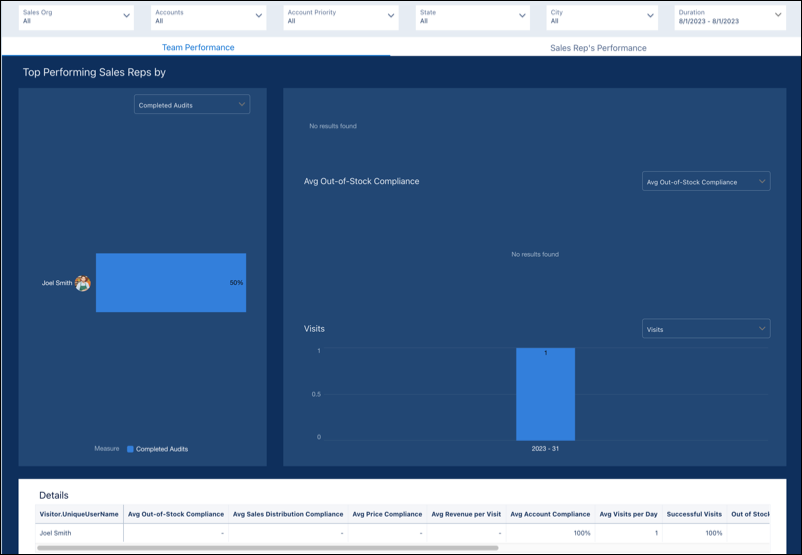This screenshot has height=555, width=802.
Task: Open the Completed Audits measure dropdown
Action: [x=192, y=104]
